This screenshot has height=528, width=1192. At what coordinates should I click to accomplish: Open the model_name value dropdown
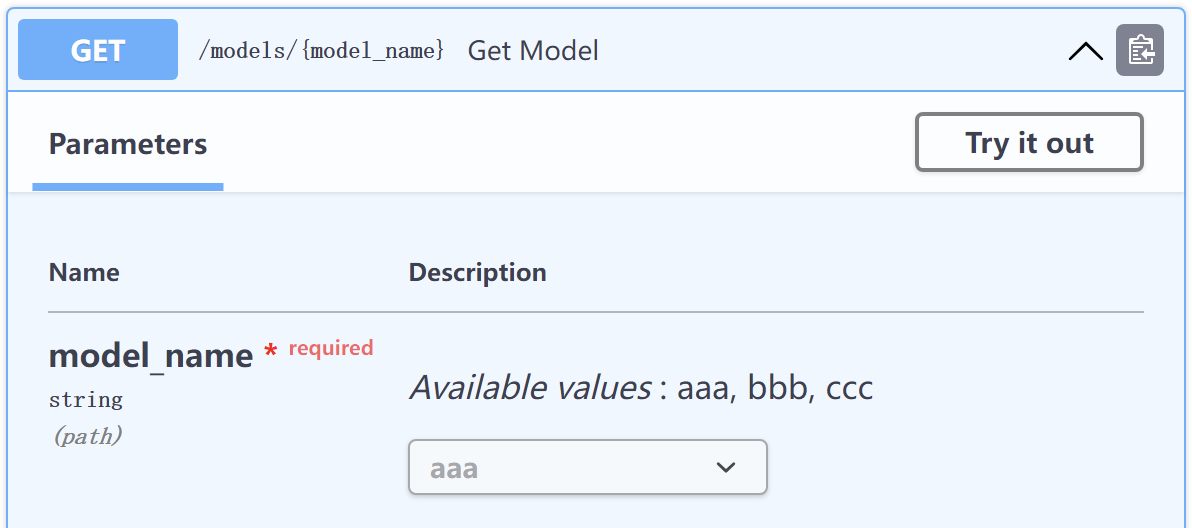point(587,467)
